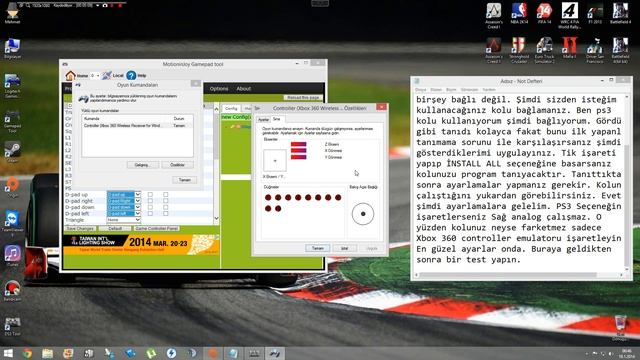Open the F1 2013 desktop shortcut
The image size is (640, 360).
click(595, 13)
